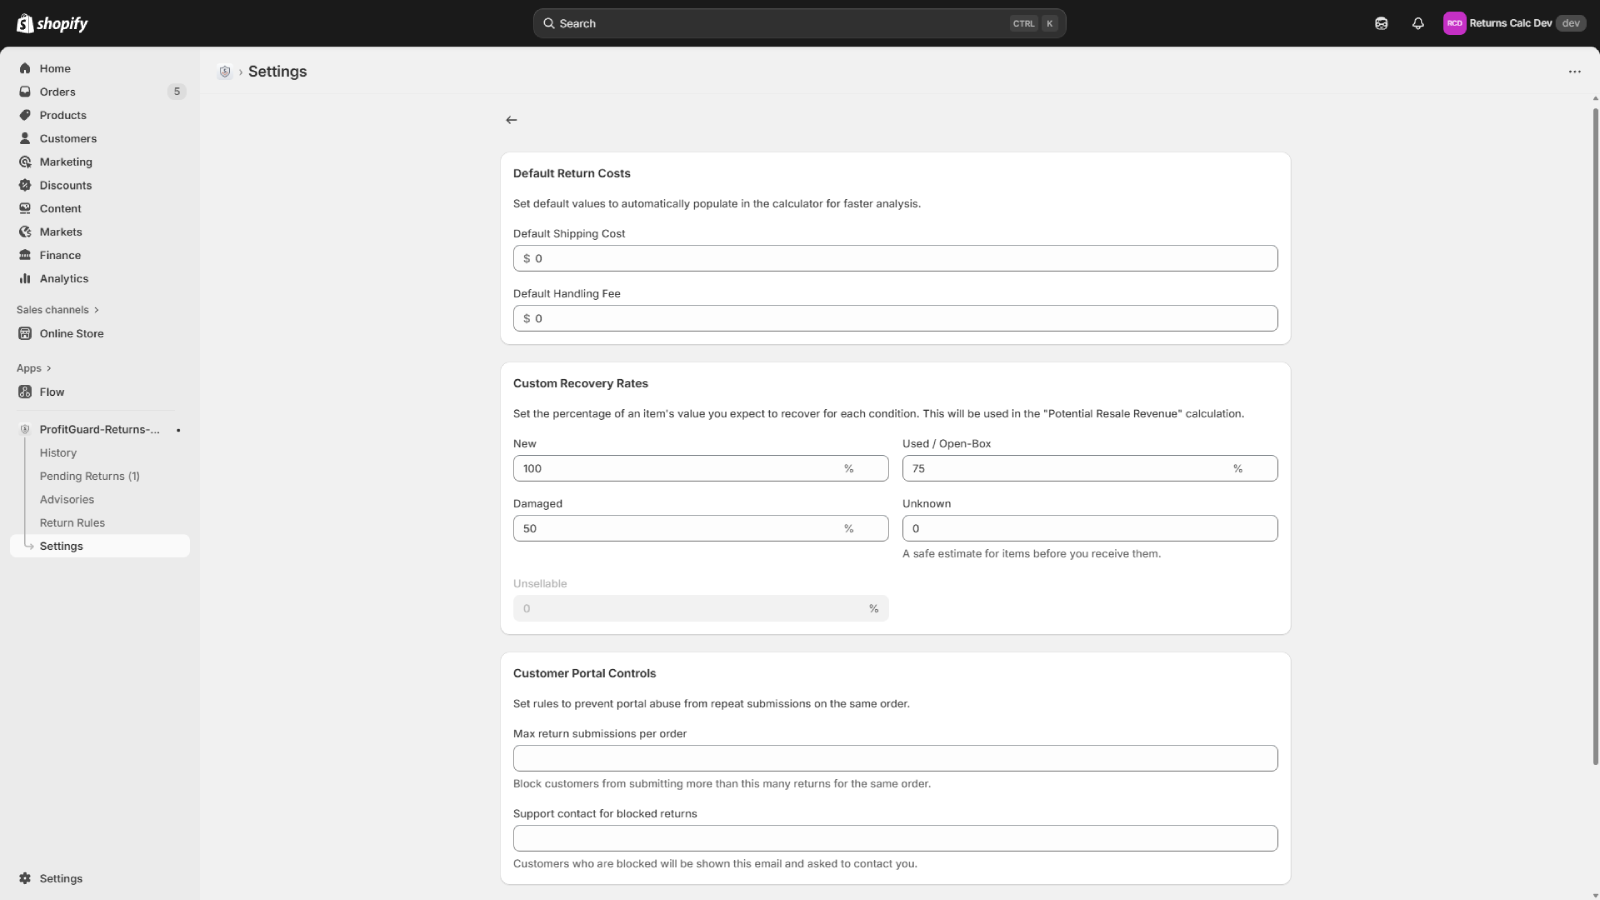Click the Default Shipping Cost field
Viewport: 1600px width, 900px height.
coord(895,257)
